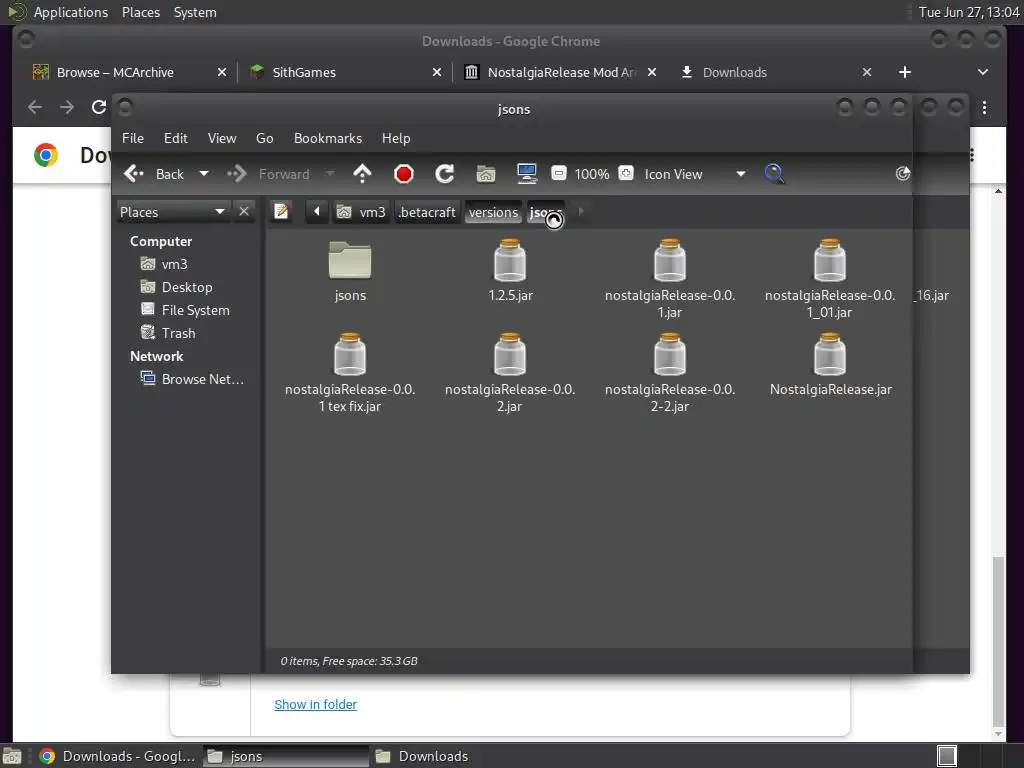The height and width of the screenshot is (768, 1024).
Task: Reset zoom by clicking 100% label
Action: 592,174
